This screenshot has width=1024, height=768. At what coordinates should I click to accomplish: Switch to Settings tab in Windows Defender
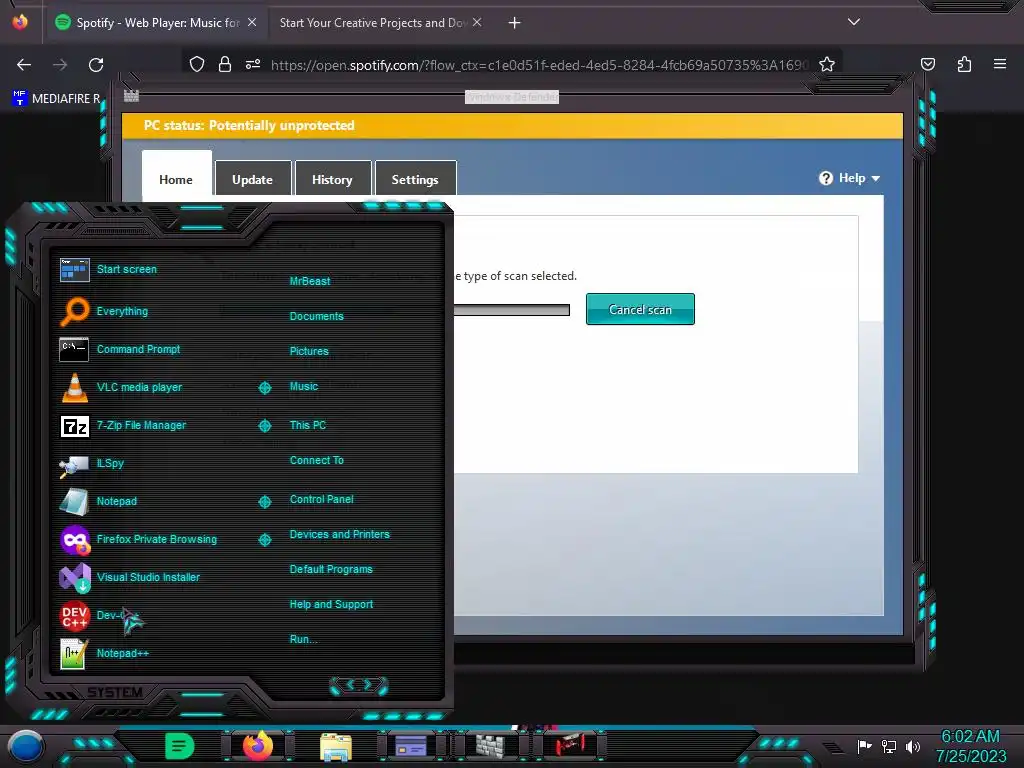click(415, 179)
